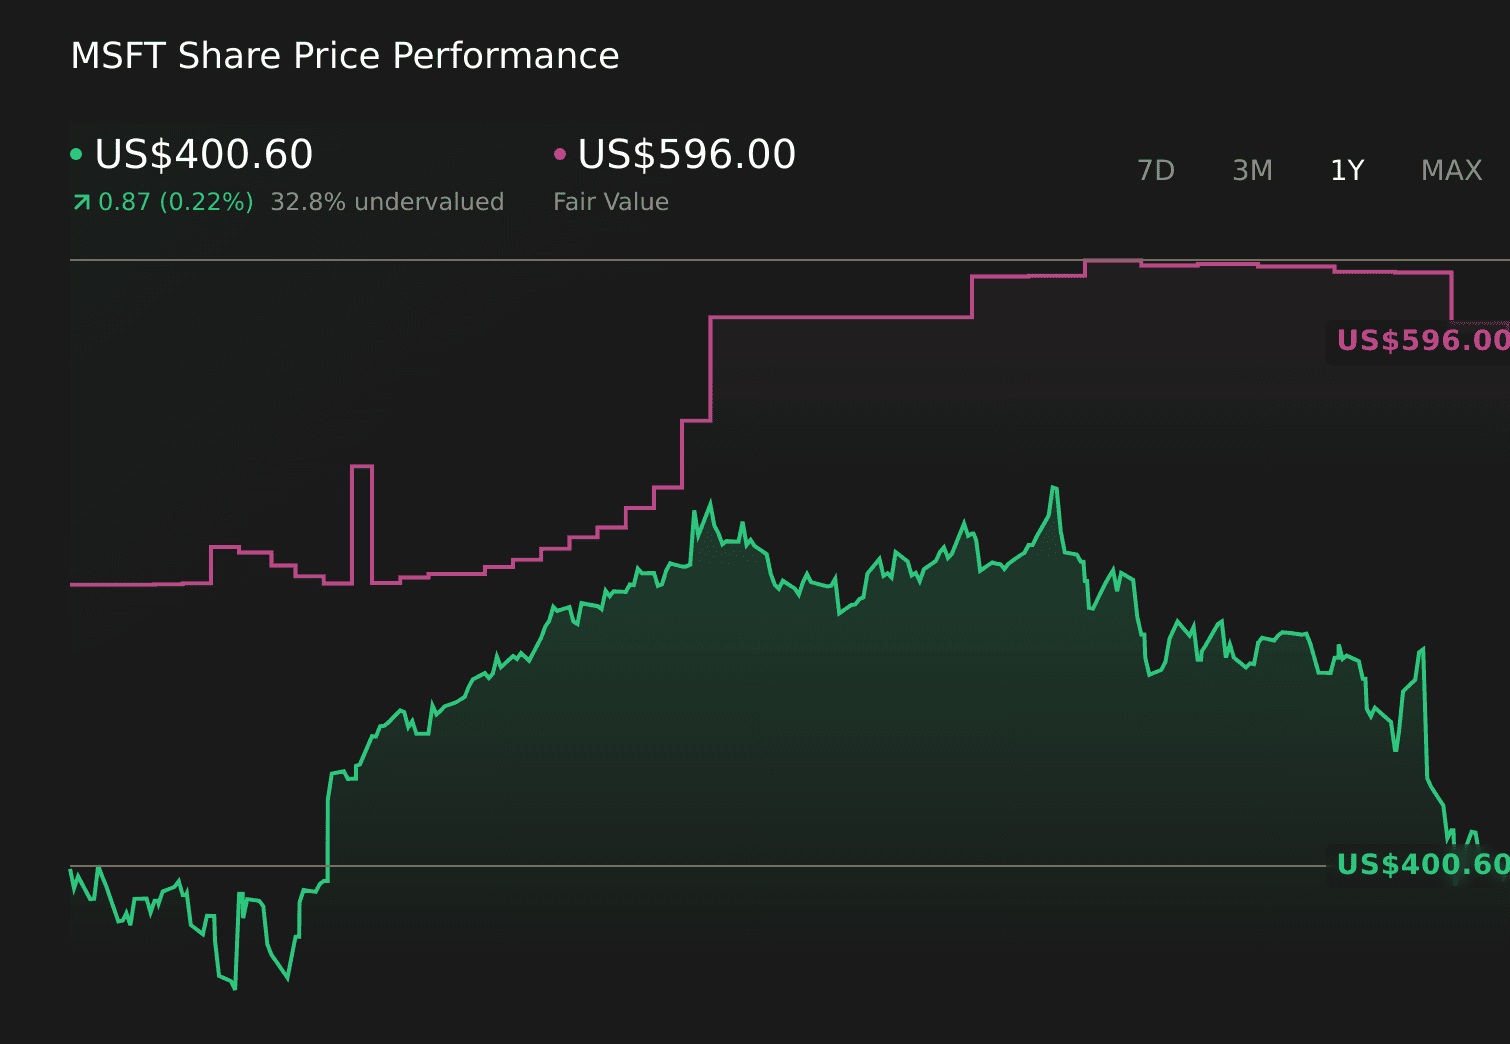
Task: Click the highest peak of green price line
Action: coord(1054,487)
